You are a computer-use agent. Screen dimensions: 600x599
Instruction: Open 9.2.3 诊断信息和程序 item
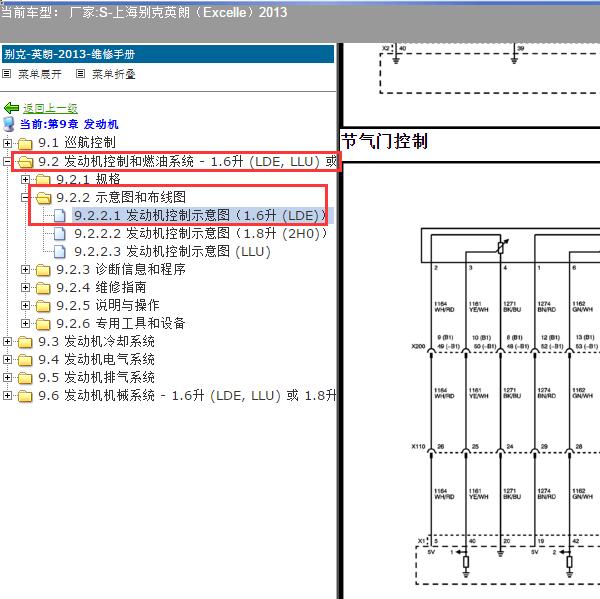tap(121, 269)
